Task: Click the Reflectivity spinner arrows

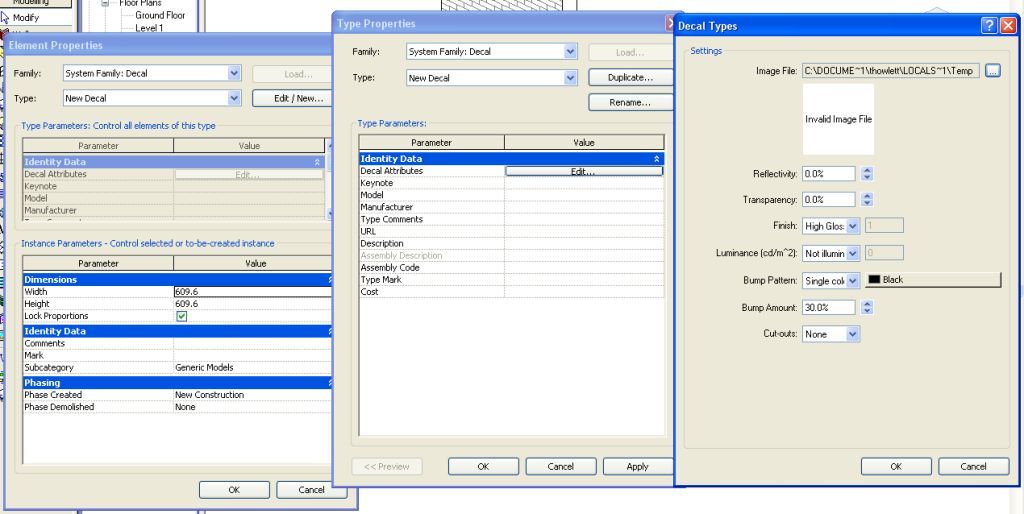Action: pos(867,173)
